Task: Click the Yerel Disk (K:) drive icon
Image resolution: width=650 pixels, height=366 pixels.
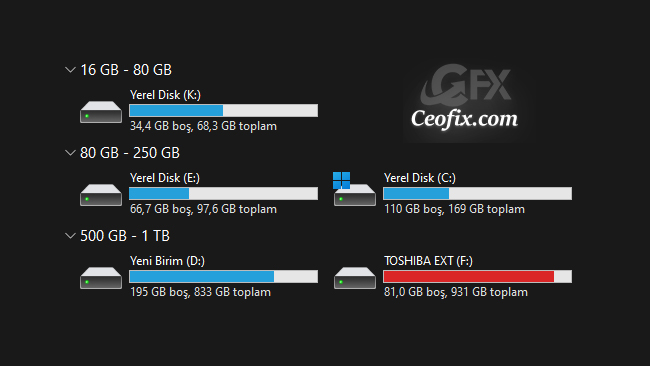Action: point(101,111)
